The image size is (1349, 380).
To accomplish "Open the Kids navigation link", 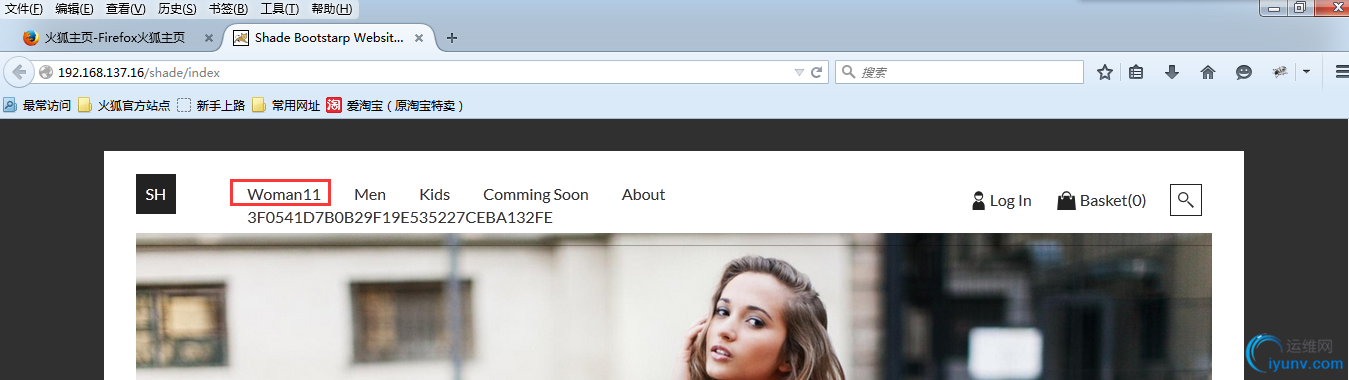I will point(435,194).
